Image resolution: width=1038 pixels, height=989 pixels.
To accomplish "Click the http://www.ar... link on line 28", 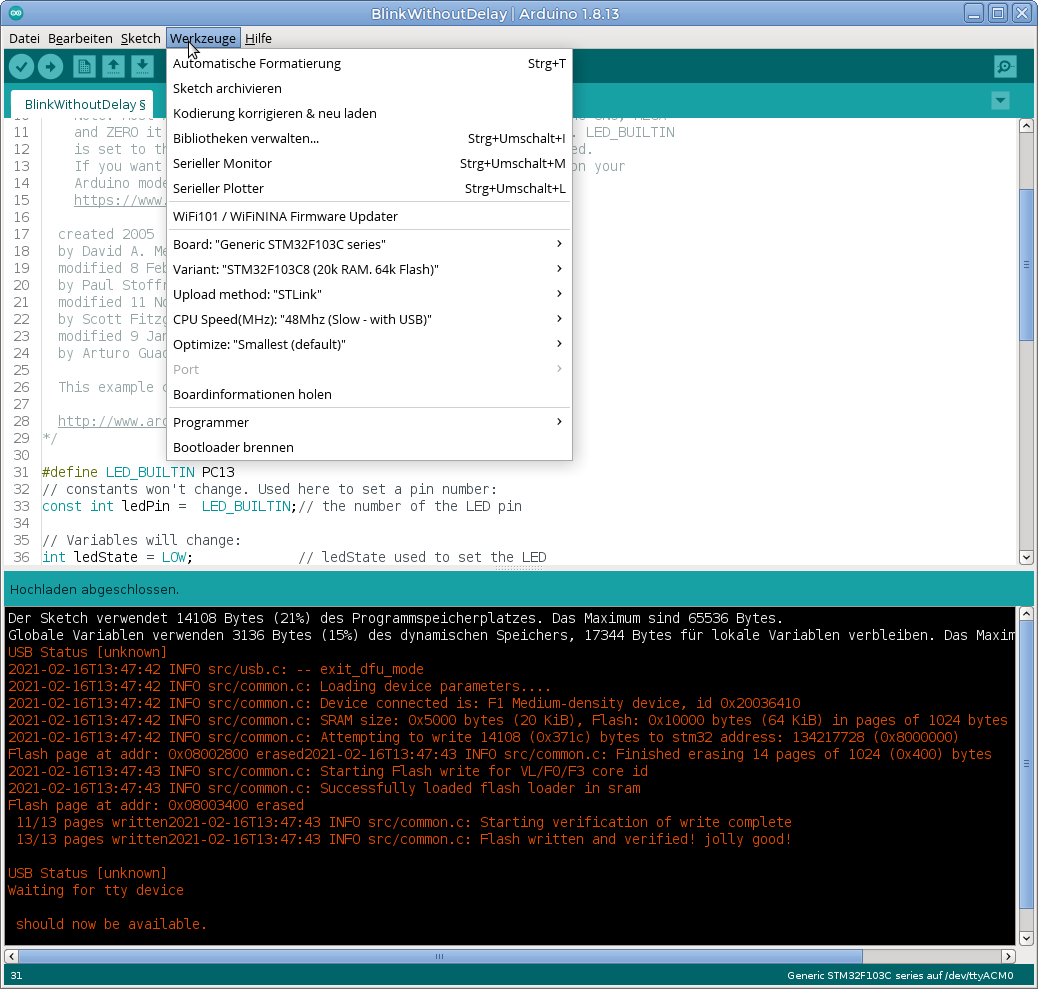I will tap(112, 421).
